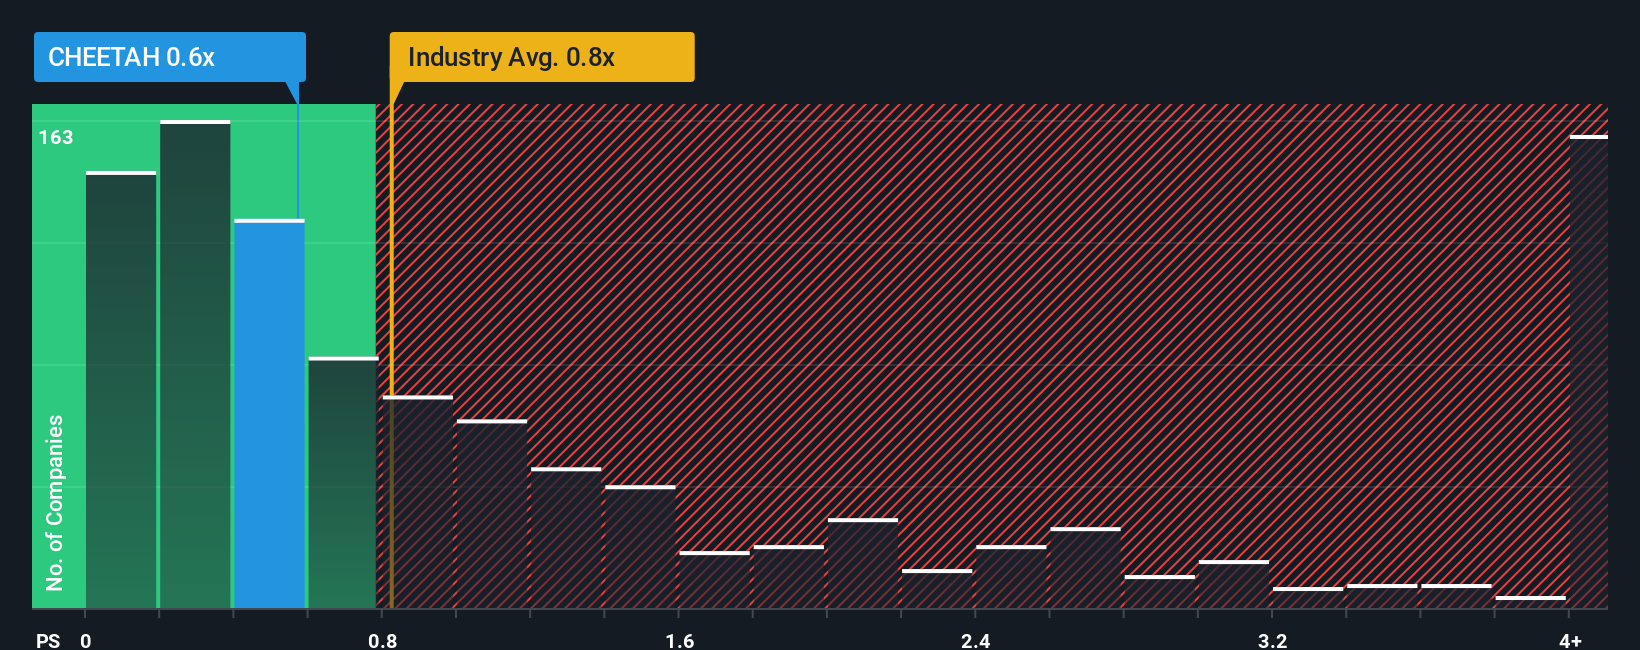Image resolution: width=1640 pixels, height=650 pixels.
Task: Select the blue highlighted CHEETAH histogram bar
Action: pos(269,414)
